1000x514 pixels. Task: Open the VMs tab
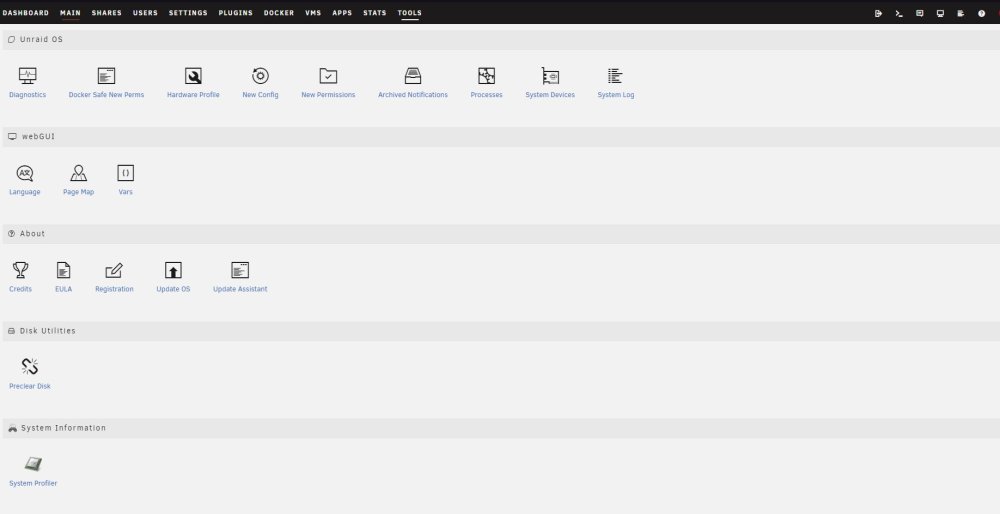(313, 13)
